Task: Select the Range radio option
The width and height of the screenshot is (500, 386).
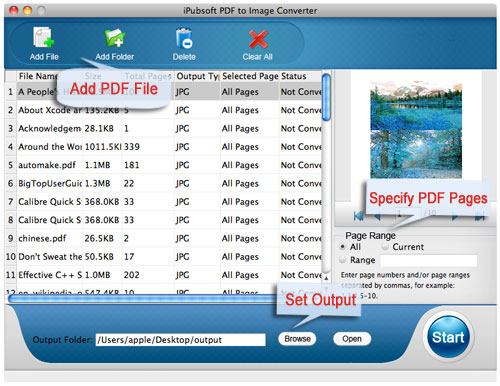Action: tap(342, 259)
